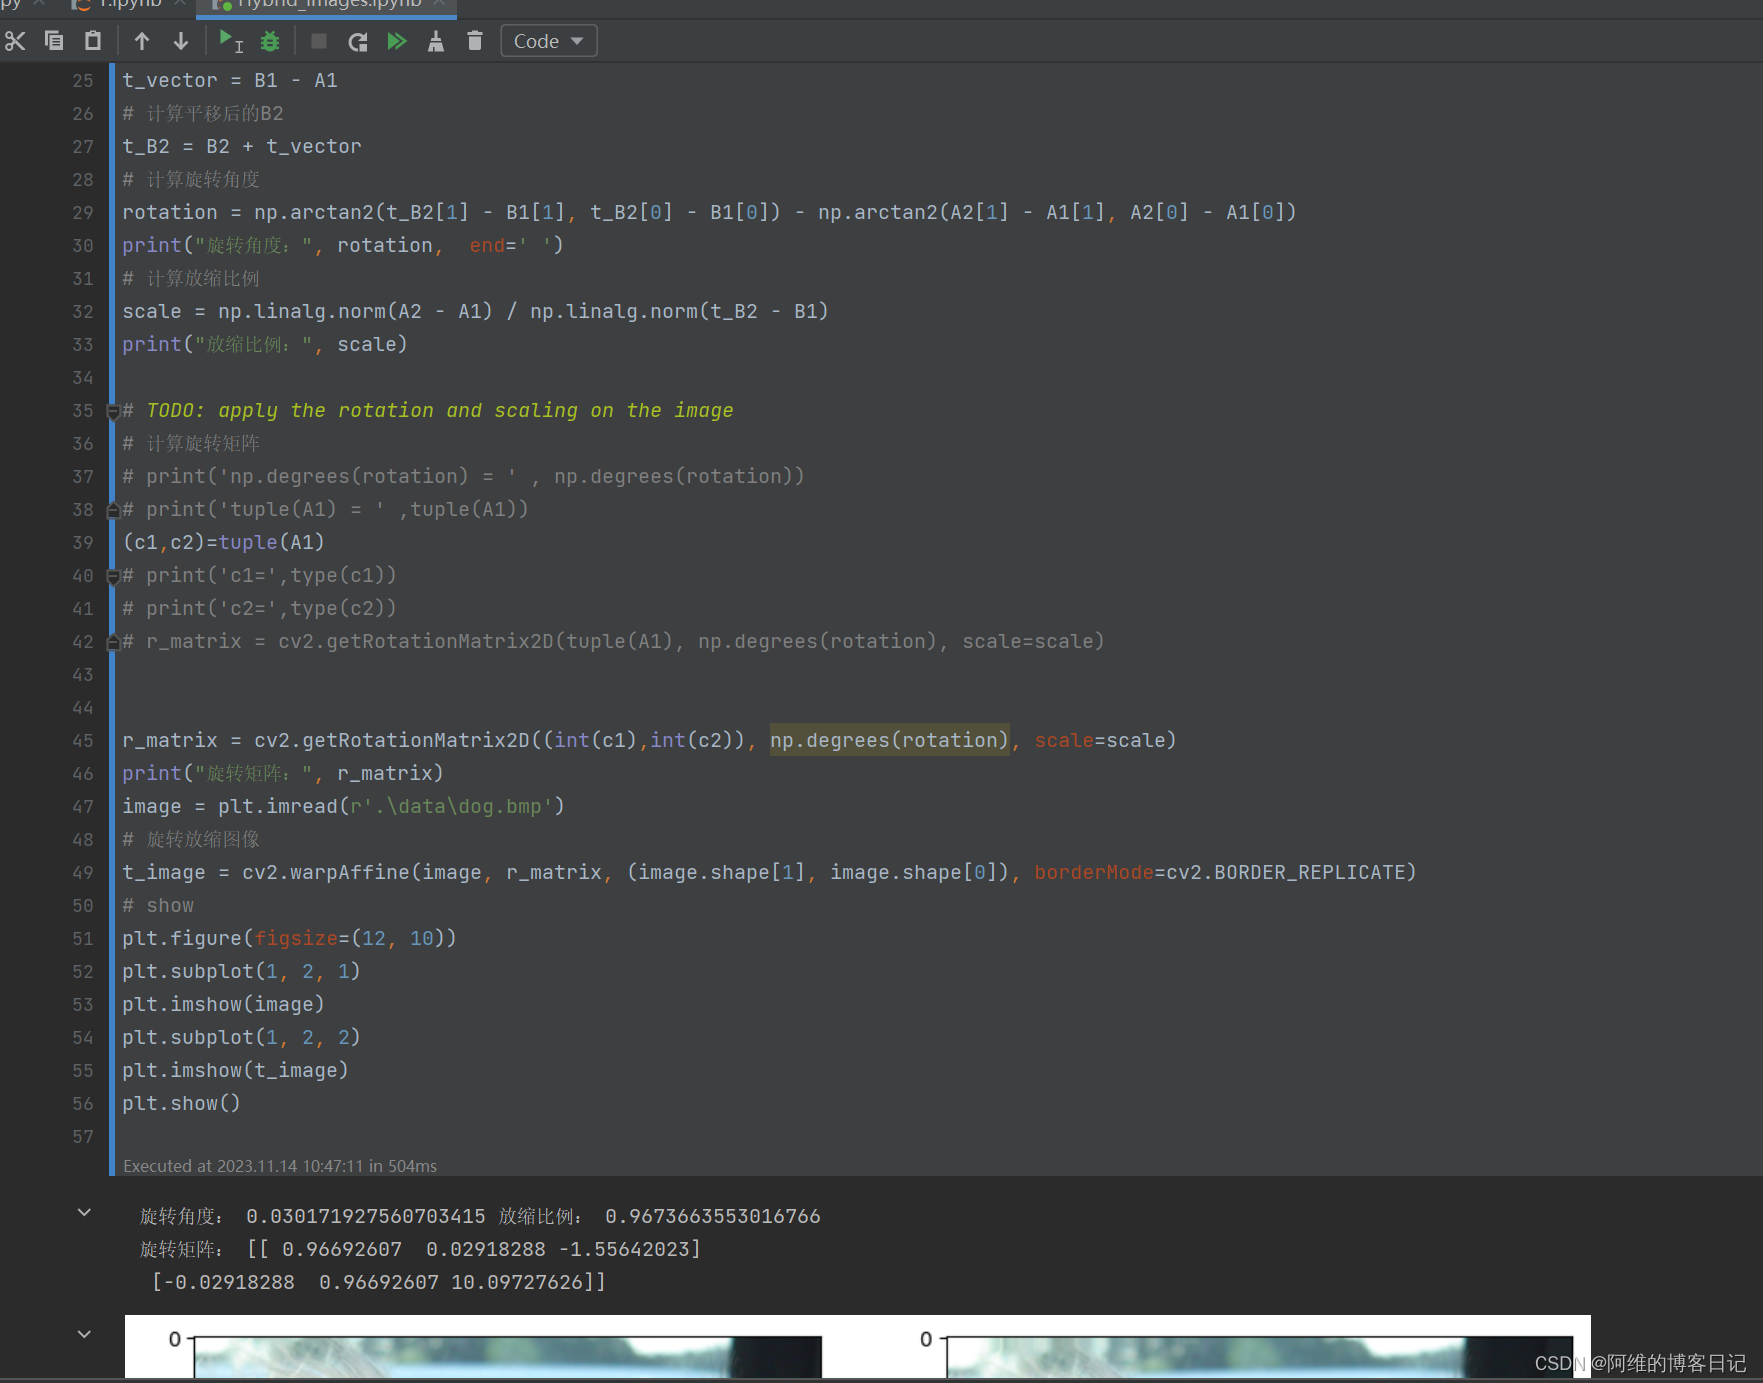Cut the current cell
Screen dimensions: 1763x1383
(x=15, y=41)
